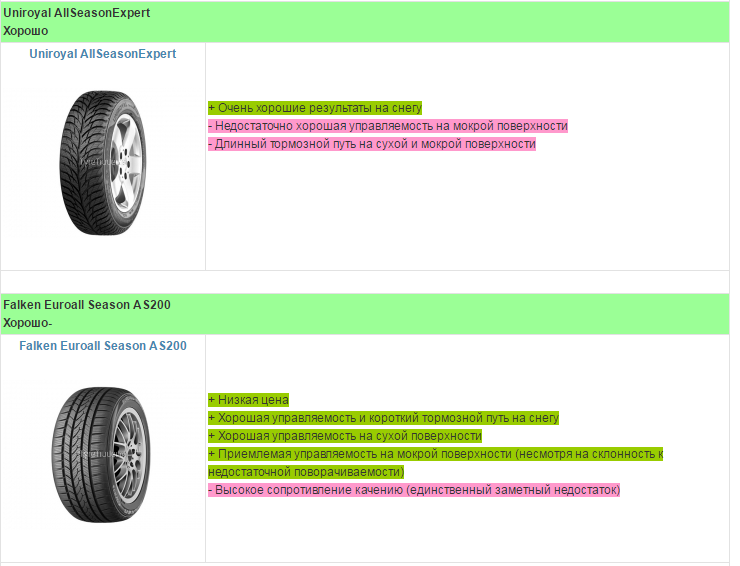This screenshot has width=740, height=566.
Task: Open the blue Uniroyal AllSeasonExpert link
Action: point(102,54)
